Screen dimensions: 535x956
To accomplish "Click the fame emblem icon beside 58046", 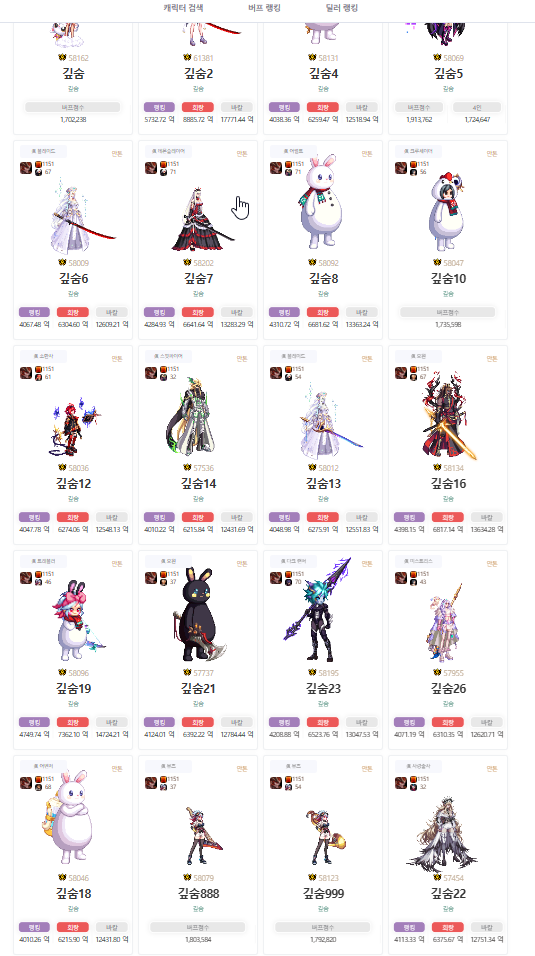I will pyautogui.click(x=62, y=877).
